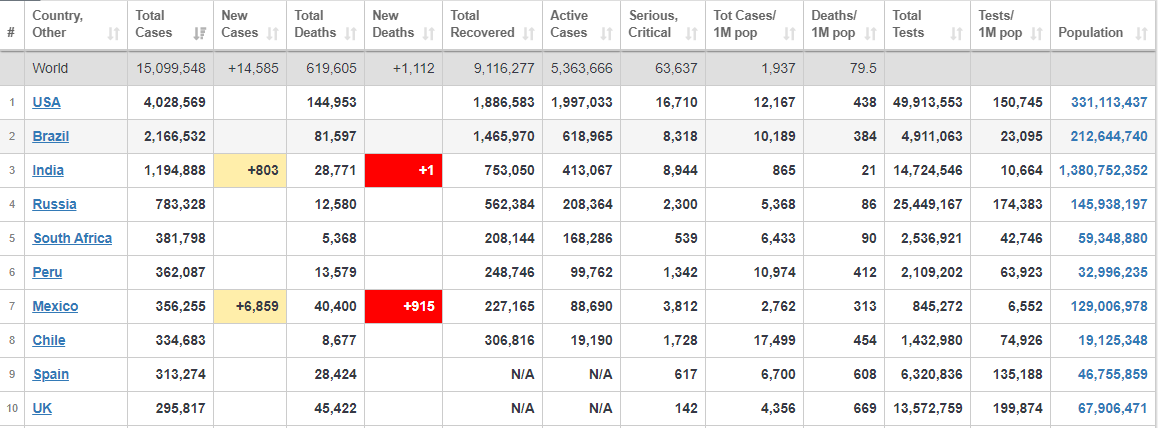Screen dimensions: 1158x428
Task: Sort by Country, Other column arrows
Action: (x=114, y=33)
